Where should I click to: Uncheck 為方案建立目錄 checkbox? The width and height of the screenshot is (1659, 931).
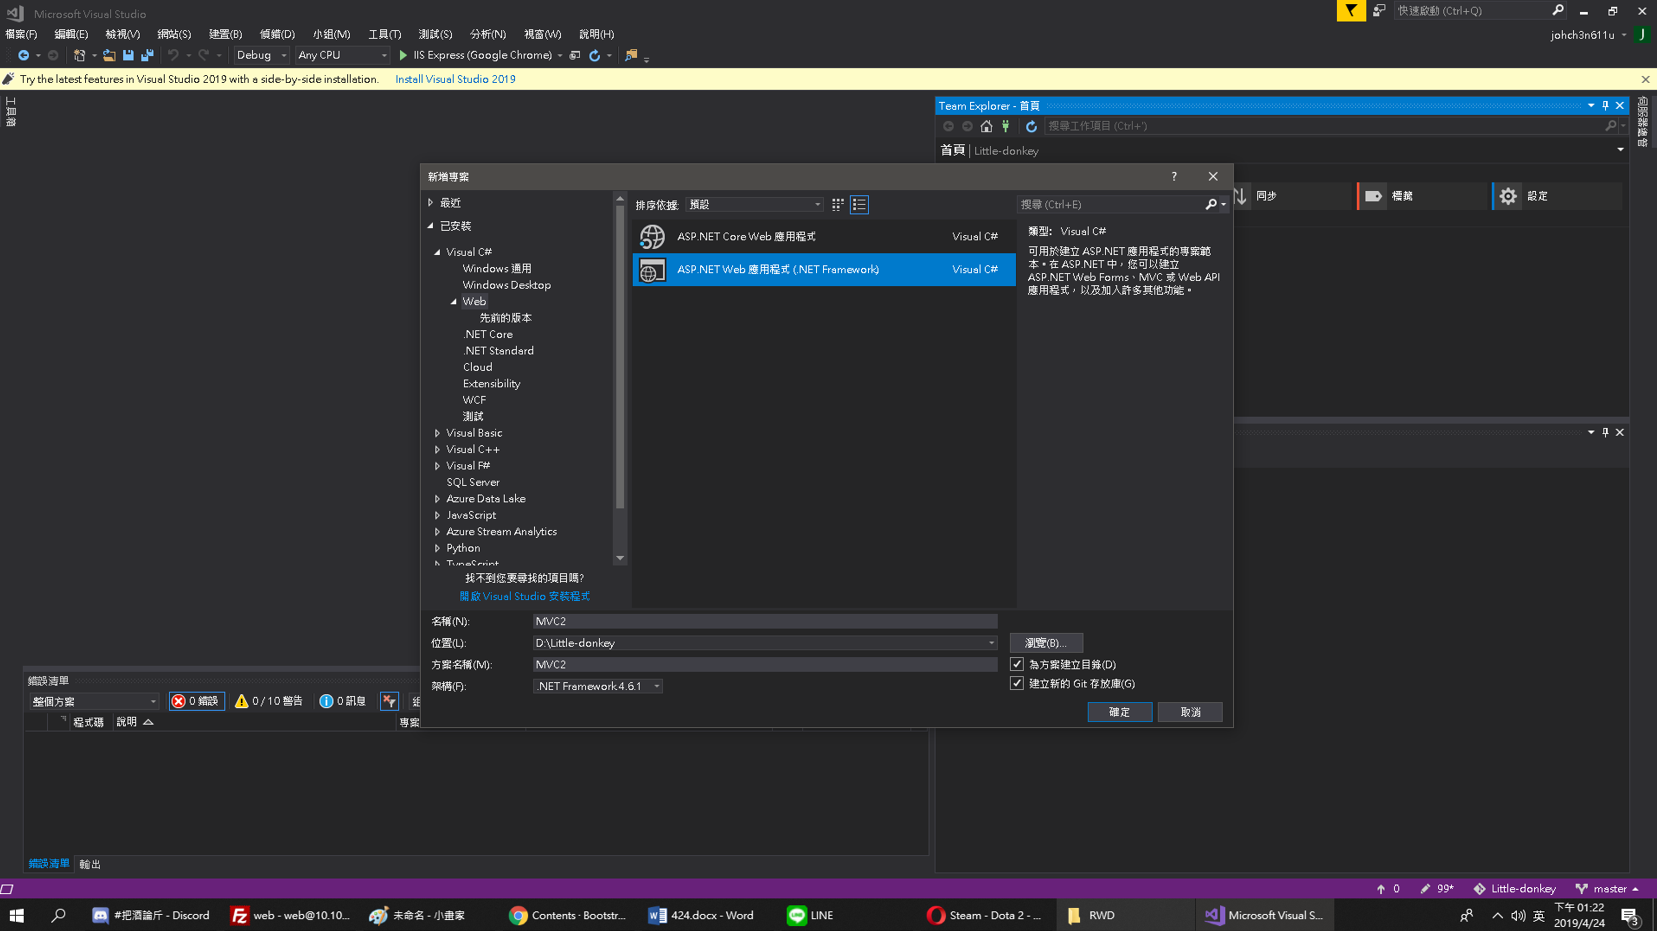click(1017, 664)
